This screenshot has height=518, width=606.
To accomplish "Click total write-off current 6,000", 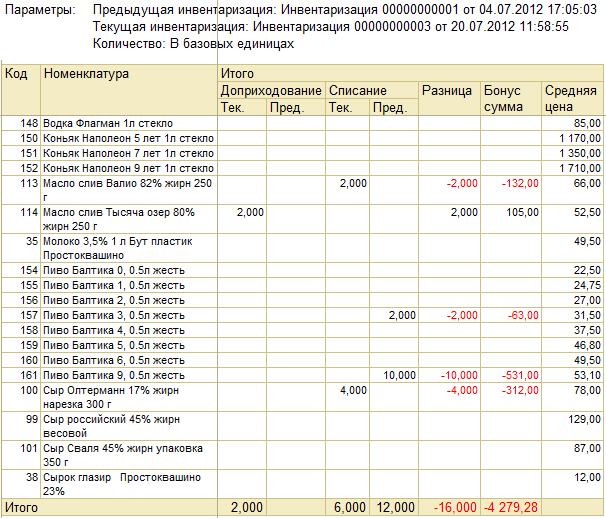I will coord(350,507).
